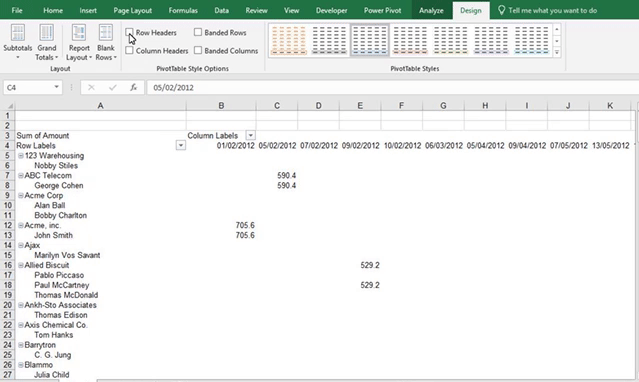This screenshot has height=382, width=639.
Task: Select the 13/05/2012 column date
Action: 610,146
